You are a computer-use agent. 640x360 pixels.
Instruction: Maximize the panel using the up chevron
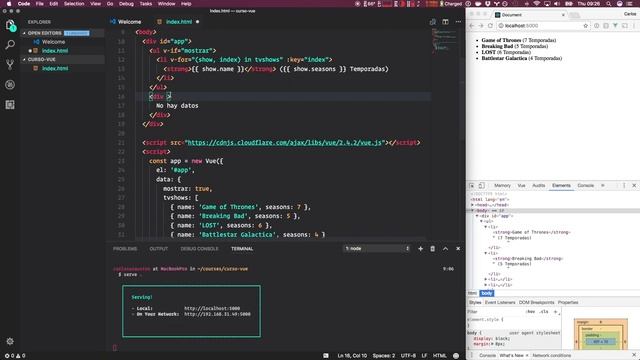pos(445,249)
